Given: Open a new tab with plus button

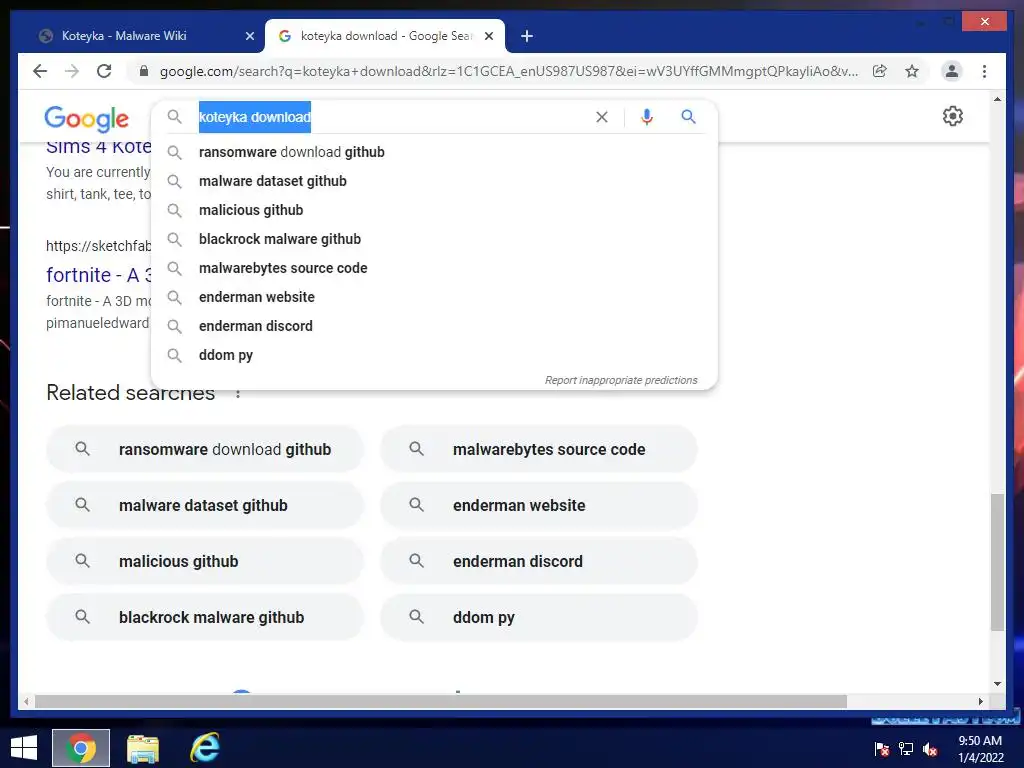Looking at the screenshot, I should click(527, 36).
